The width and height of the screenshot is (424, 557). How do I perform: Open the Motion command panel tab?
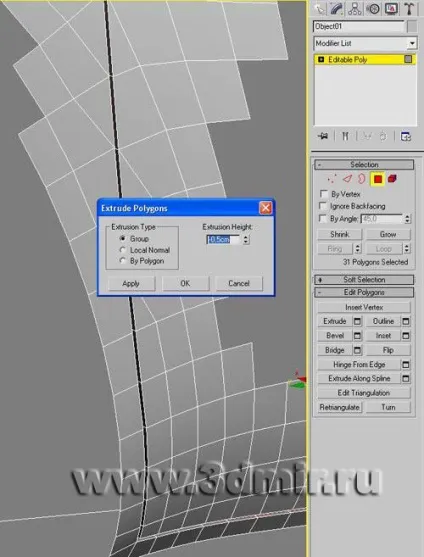[373, 9]
